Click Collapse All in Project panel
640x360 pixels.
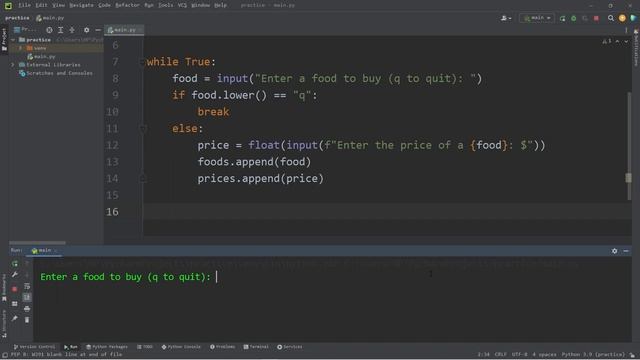coord(72,30)
